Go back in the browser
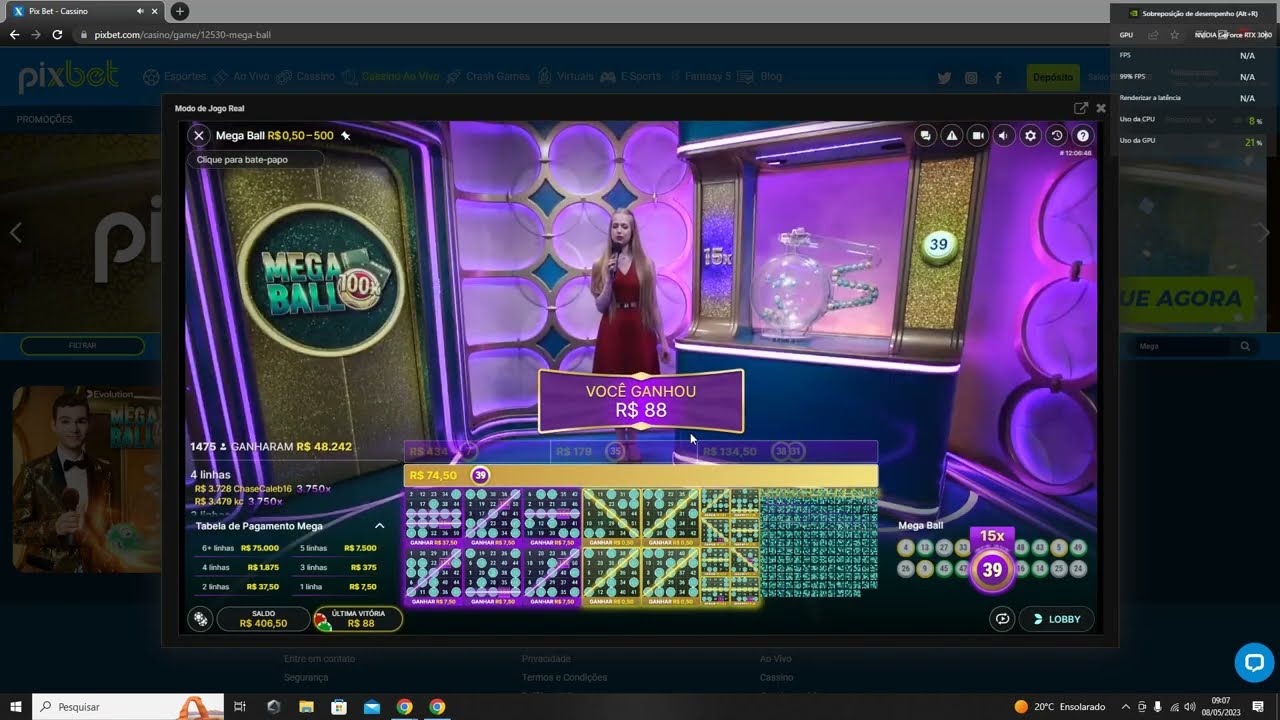Image resolution: width=1280 pixels, height=720 pixels. [x=14, y=34]
